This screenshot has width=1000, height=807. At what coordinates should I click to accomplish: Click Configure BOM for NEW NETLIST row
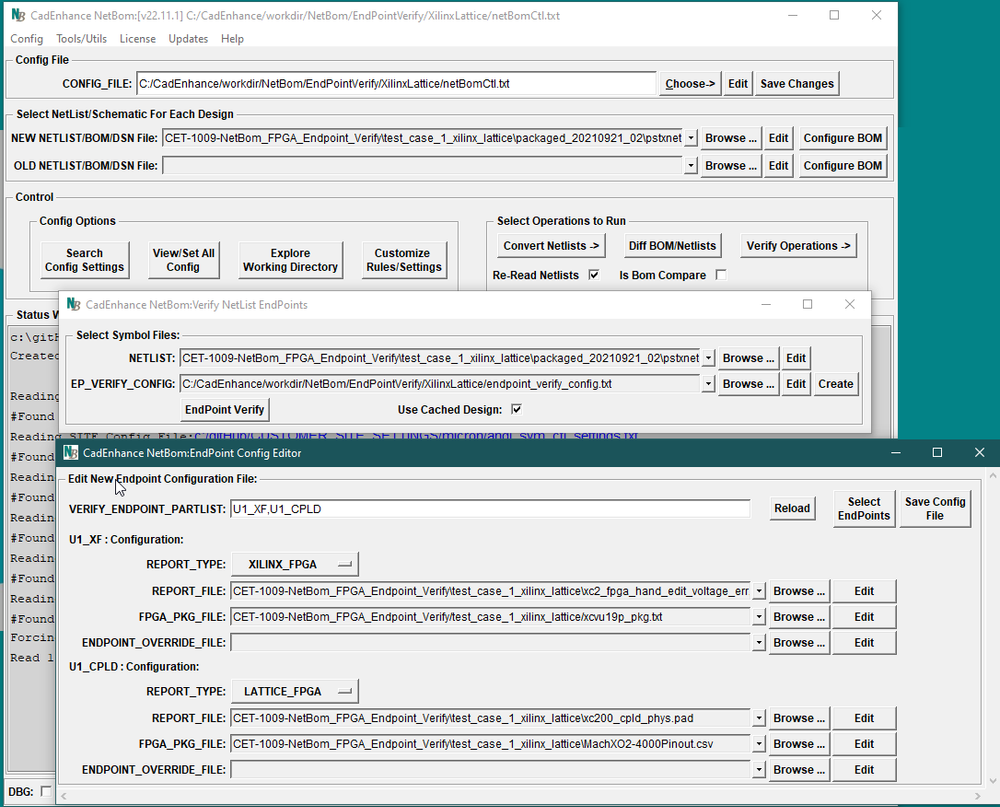tap(842, 138)
